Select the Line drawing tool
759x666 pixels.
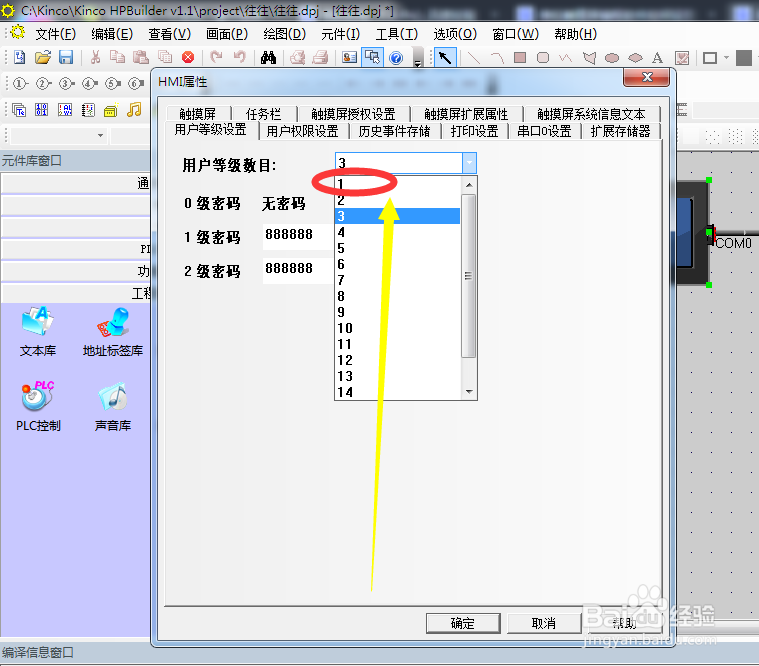[x=473, y=58]
